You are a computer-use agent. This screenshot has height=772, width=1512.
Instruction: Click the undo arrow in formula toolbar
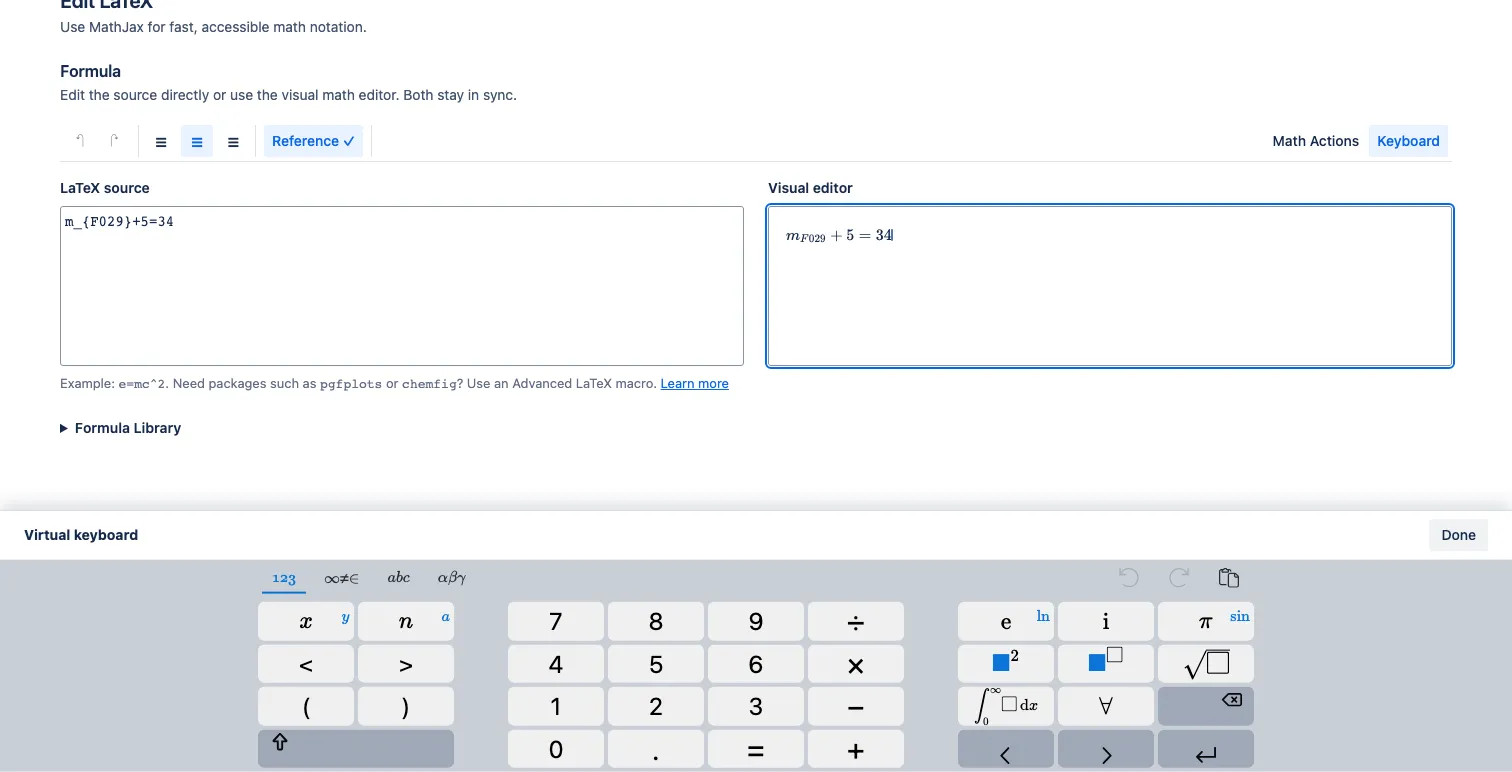coord(80,141)
